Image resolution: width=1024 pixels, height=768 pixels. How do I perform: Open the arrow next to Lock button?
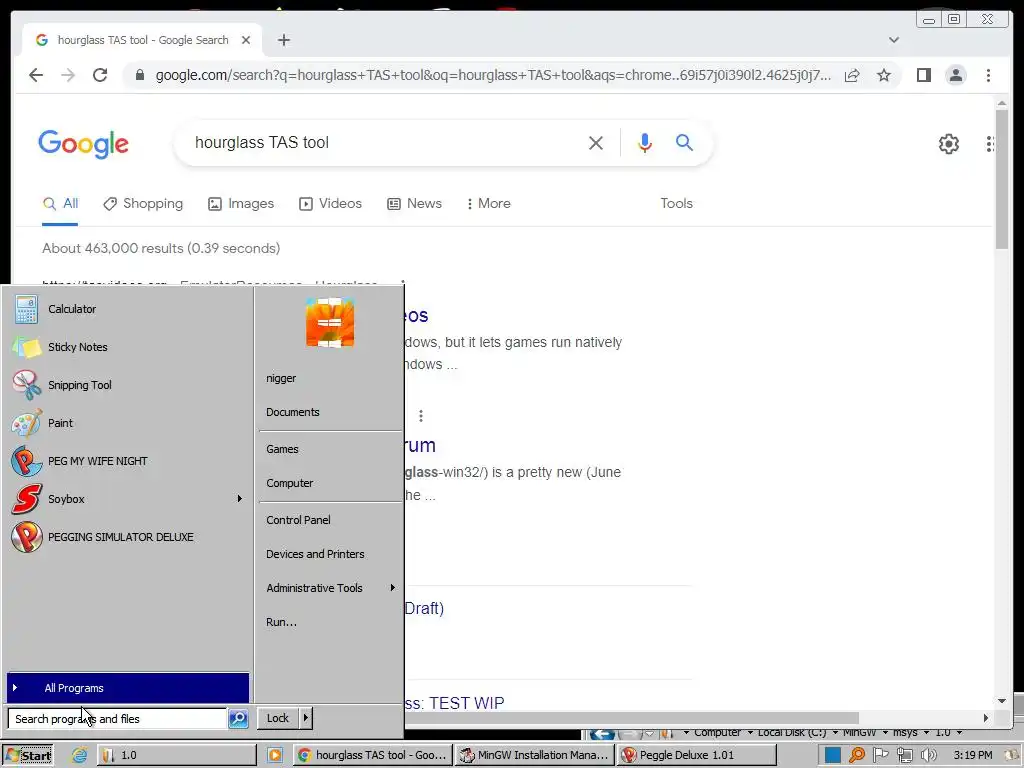(x=305, y=718)
